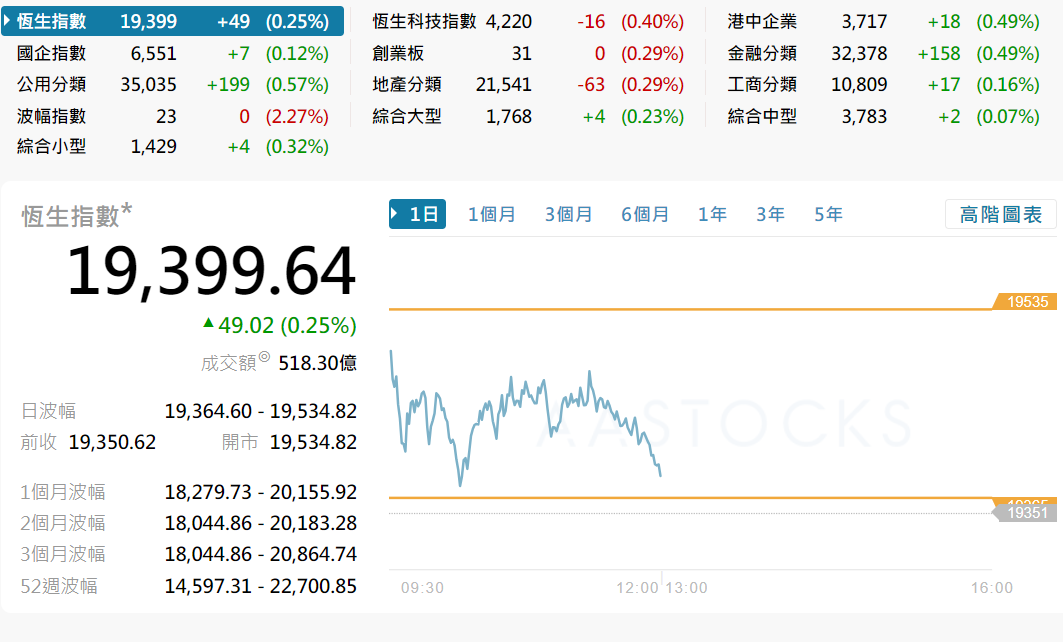Viewport: 1063px width, 642px height.
Task: Open the 國企指數 index
Action: tap(52, 53)
